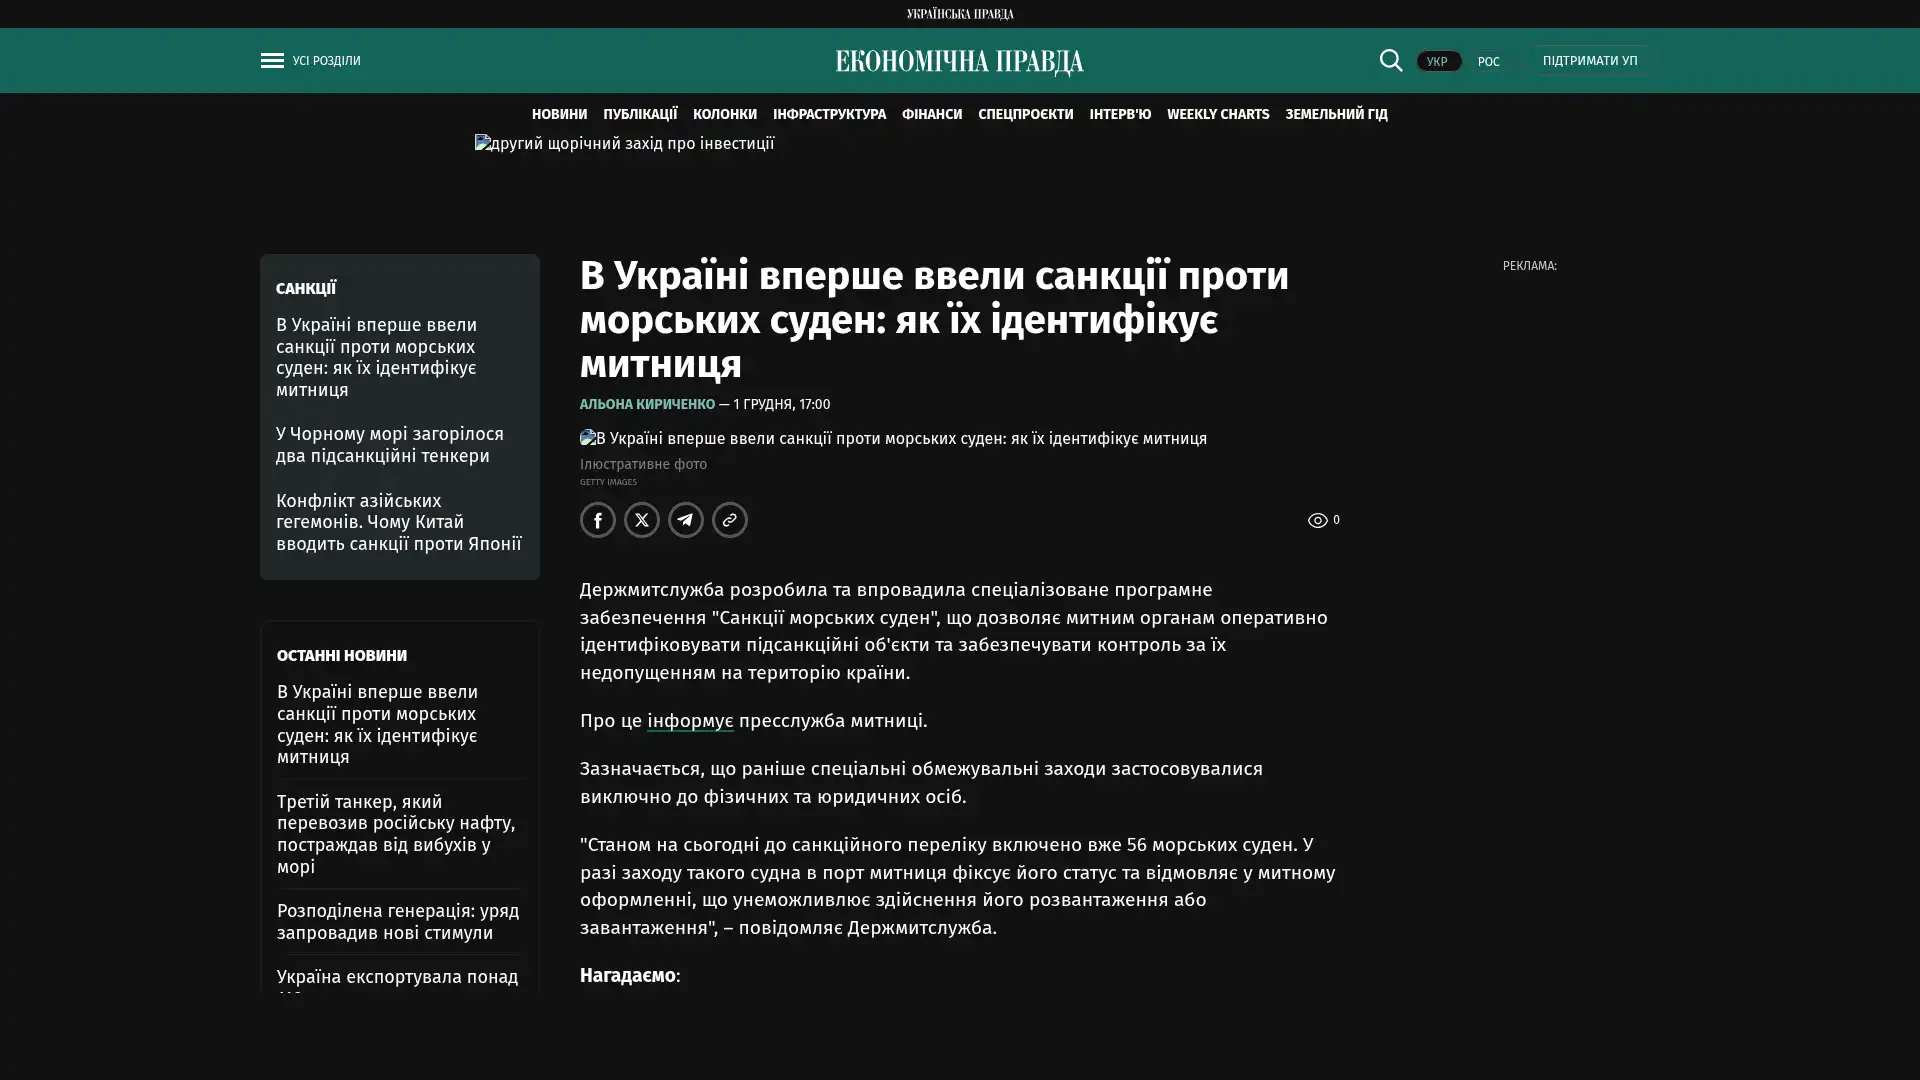Expand the Усі розділи menu
The height and width of the screenshot is (1080, 1920).
pos(326,60)
